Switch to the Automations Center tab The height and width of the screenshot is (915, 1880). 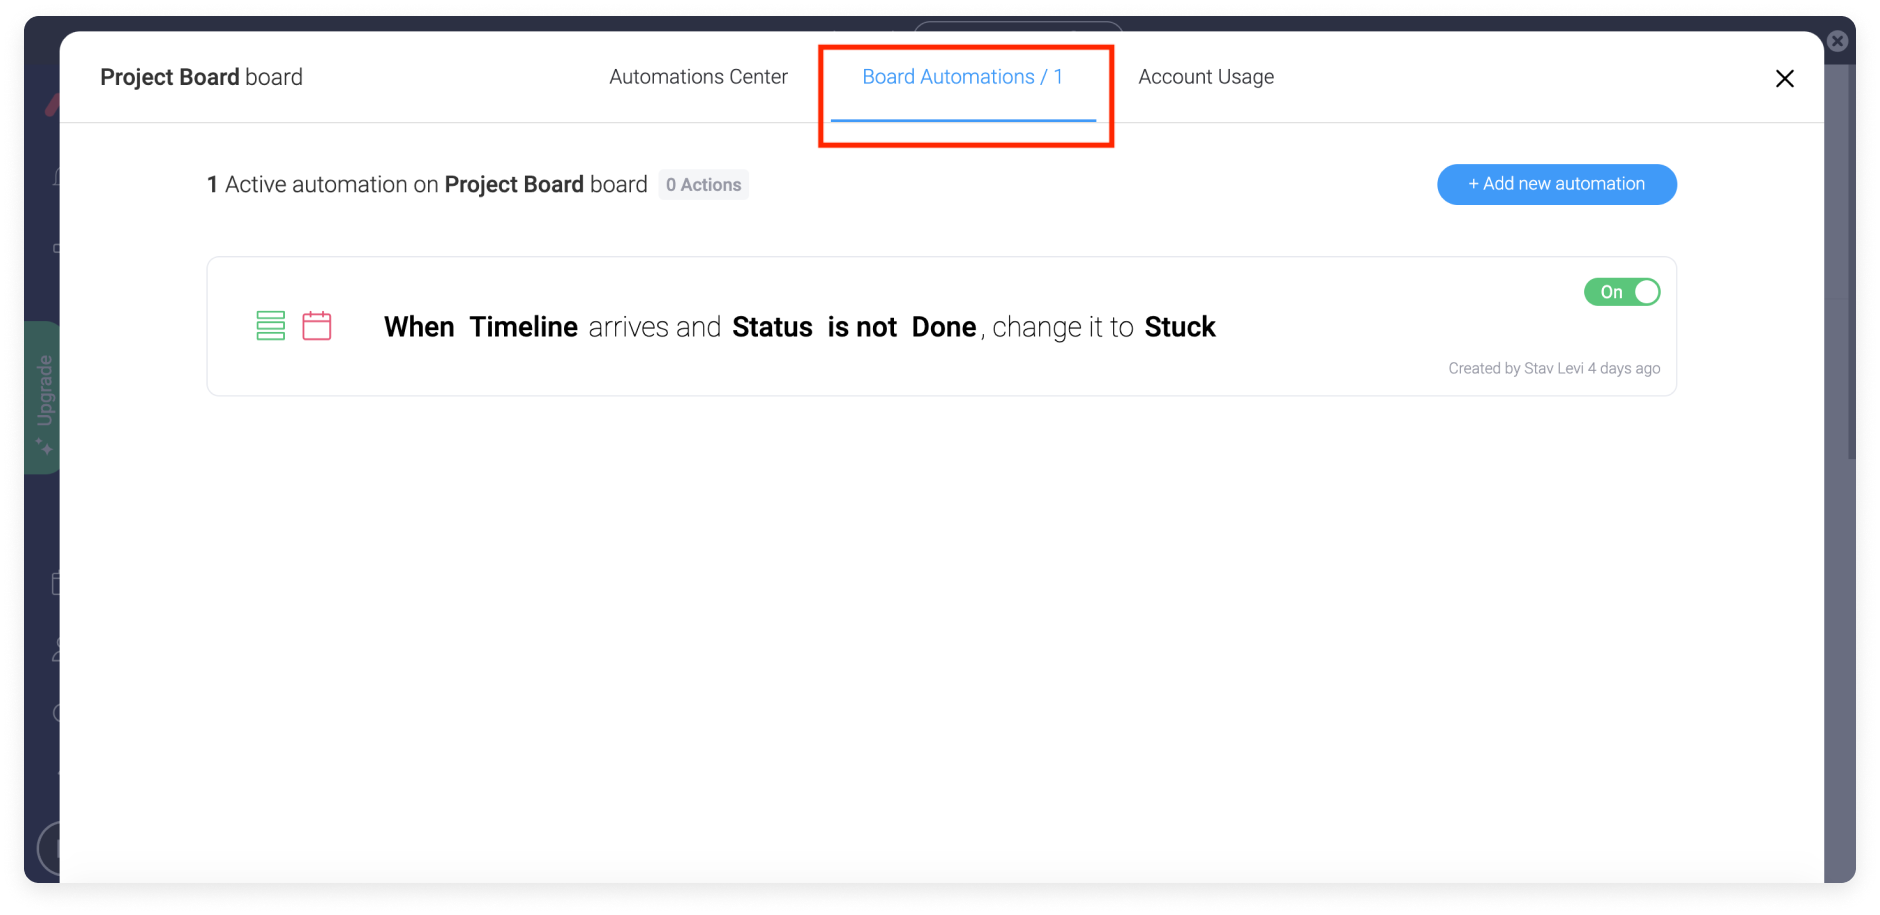(698, 77)
